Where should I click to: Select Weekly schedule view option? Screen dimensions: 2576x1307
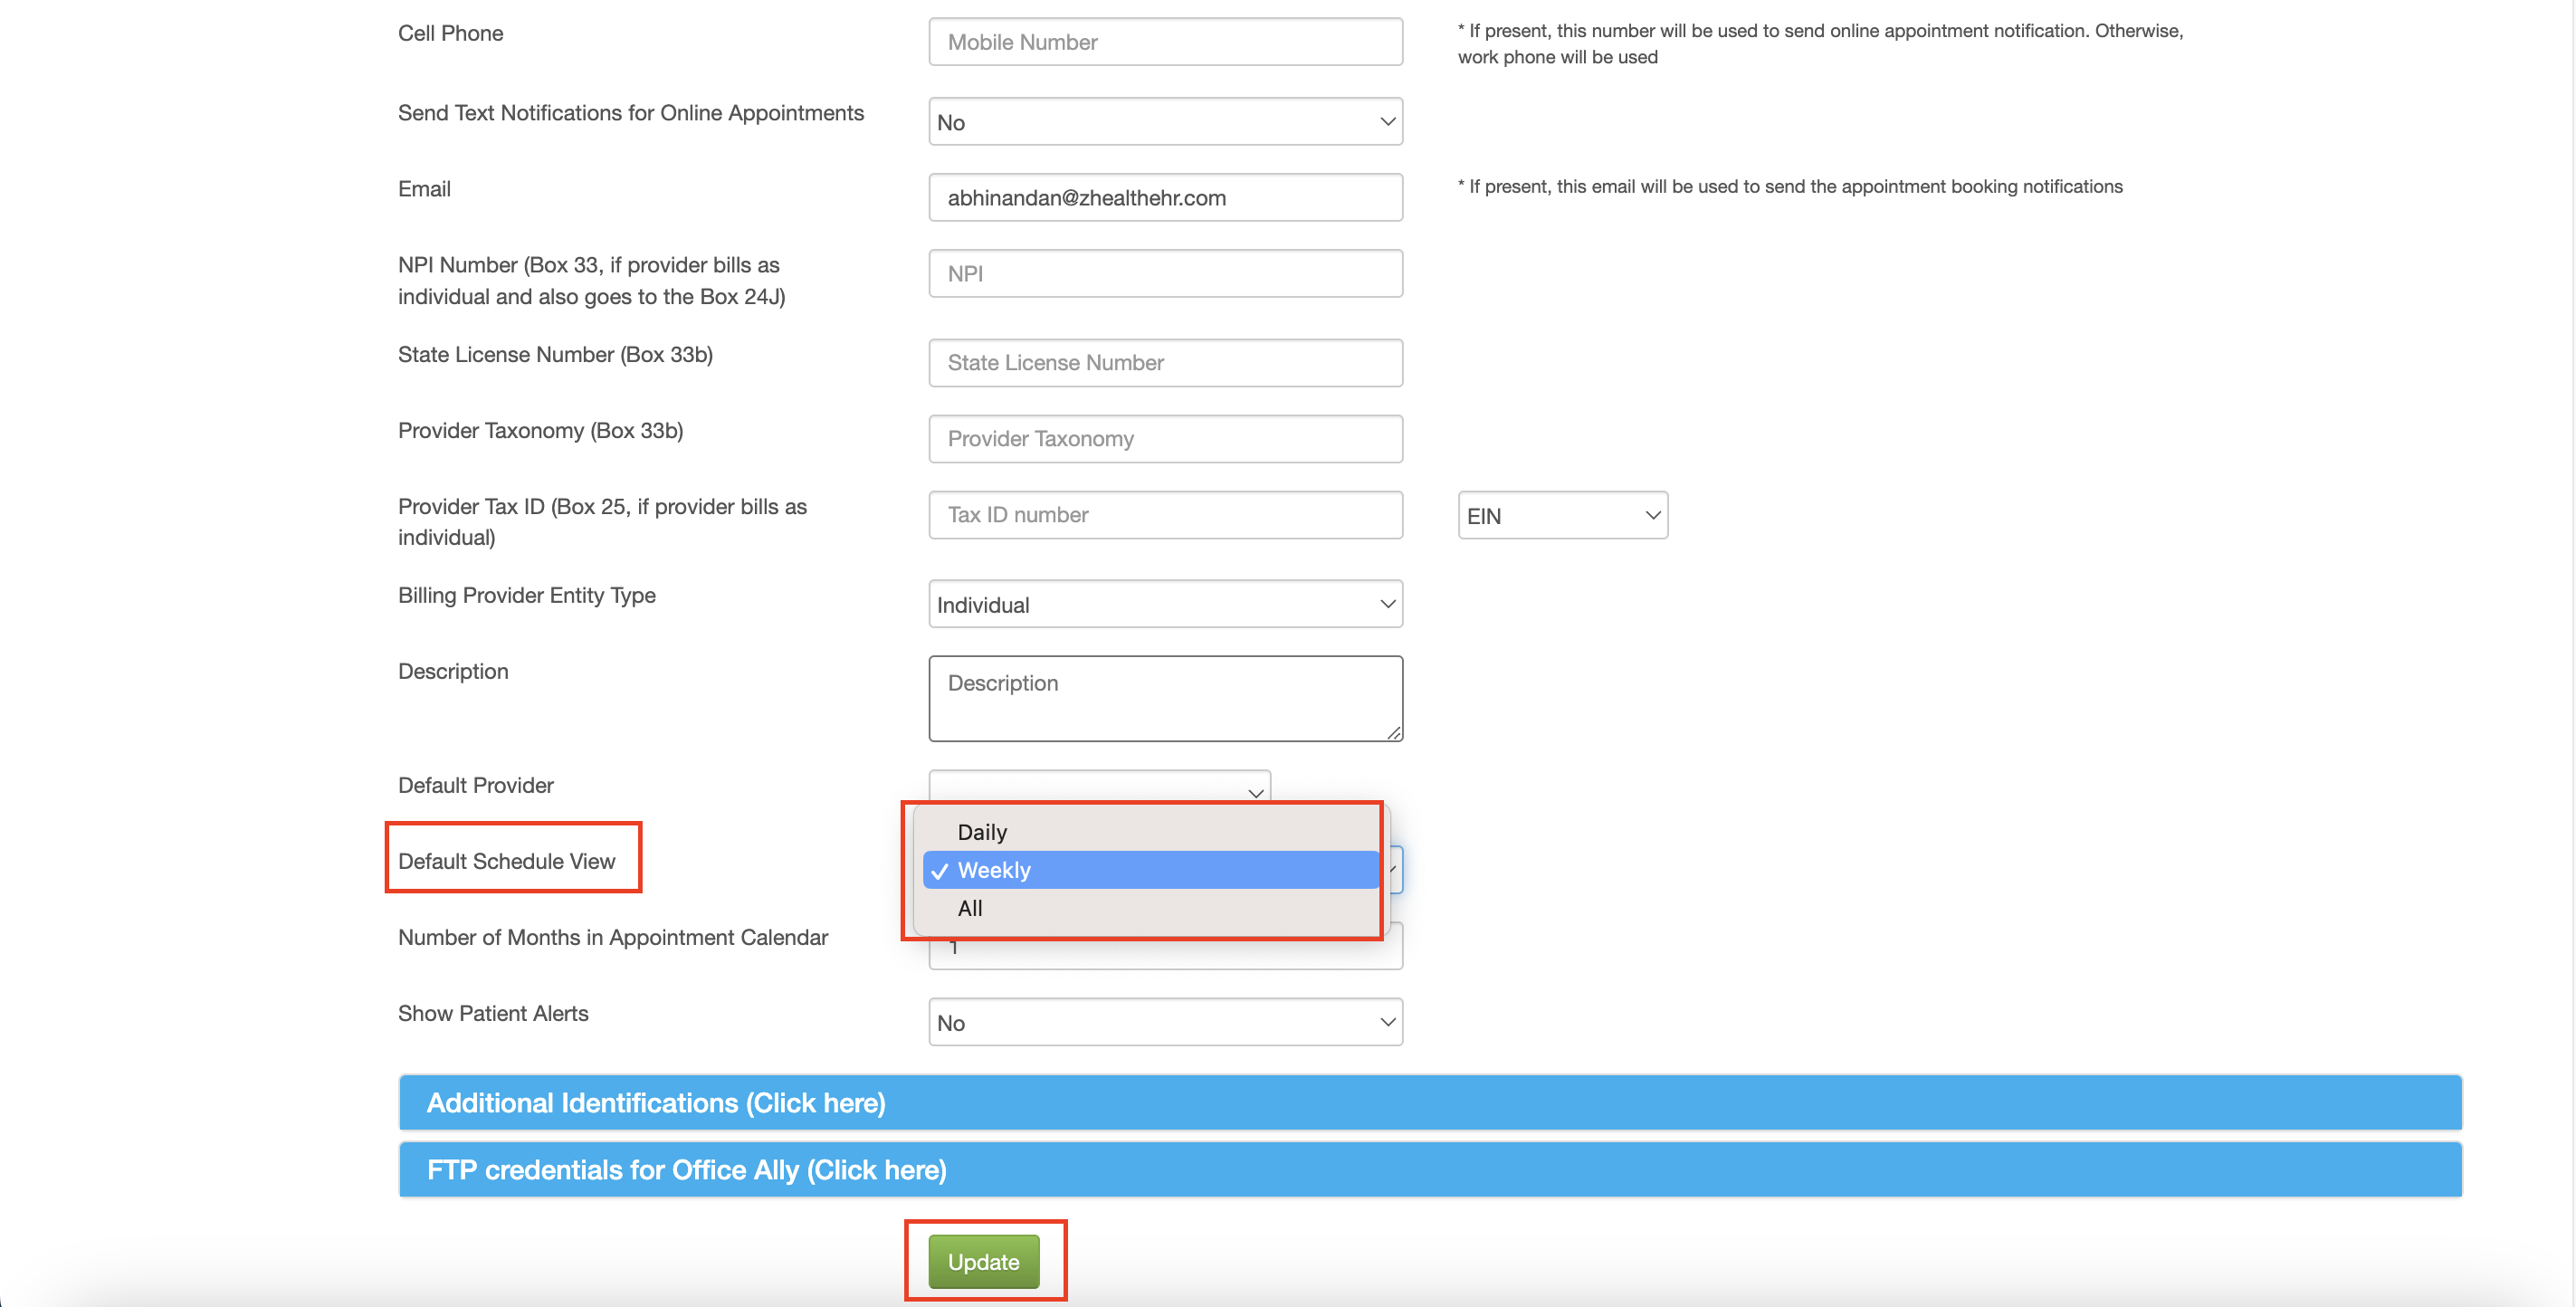pyautogui.click(x=1151, y=870)
